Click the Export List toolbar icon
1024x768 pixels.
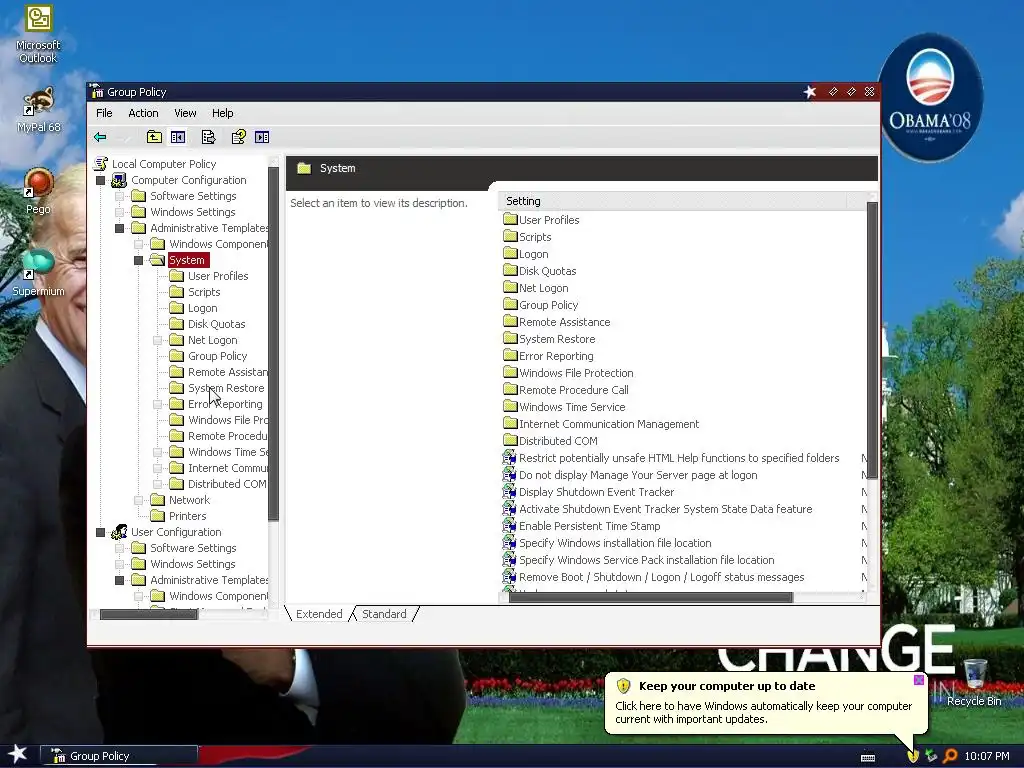(208, 137)
